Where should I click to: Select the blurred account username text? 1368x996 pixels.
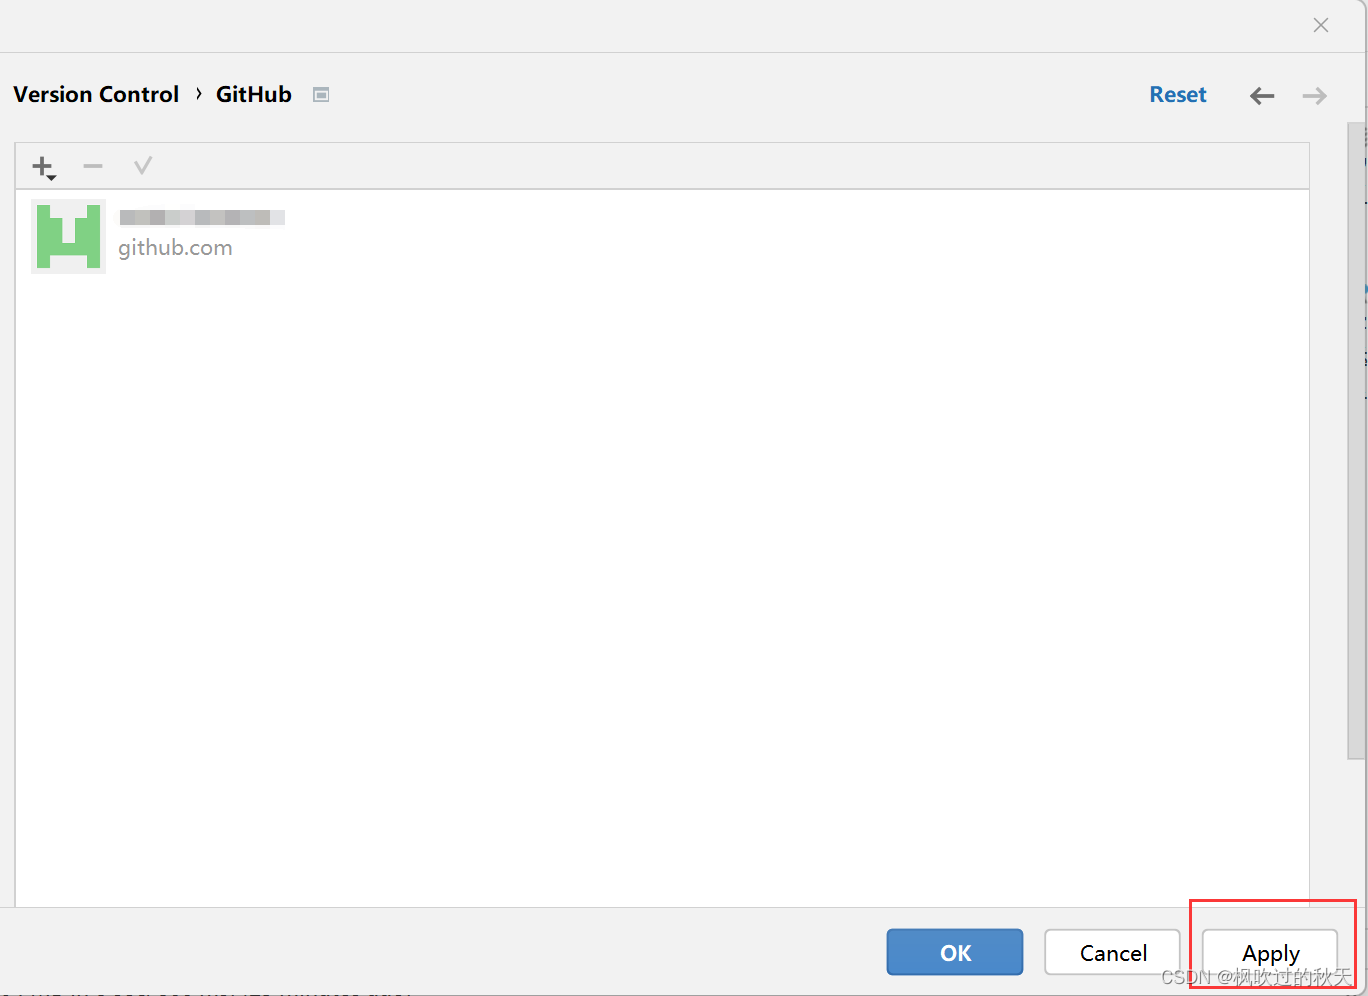tap(202, 217)
